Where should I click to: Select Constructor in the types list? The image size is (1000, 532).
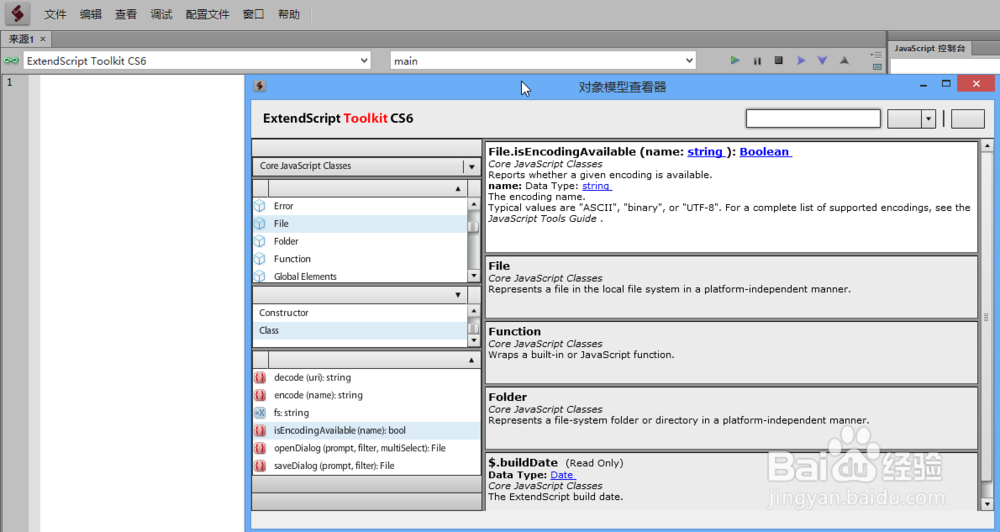pyautogui.click(x=360, y=313)
